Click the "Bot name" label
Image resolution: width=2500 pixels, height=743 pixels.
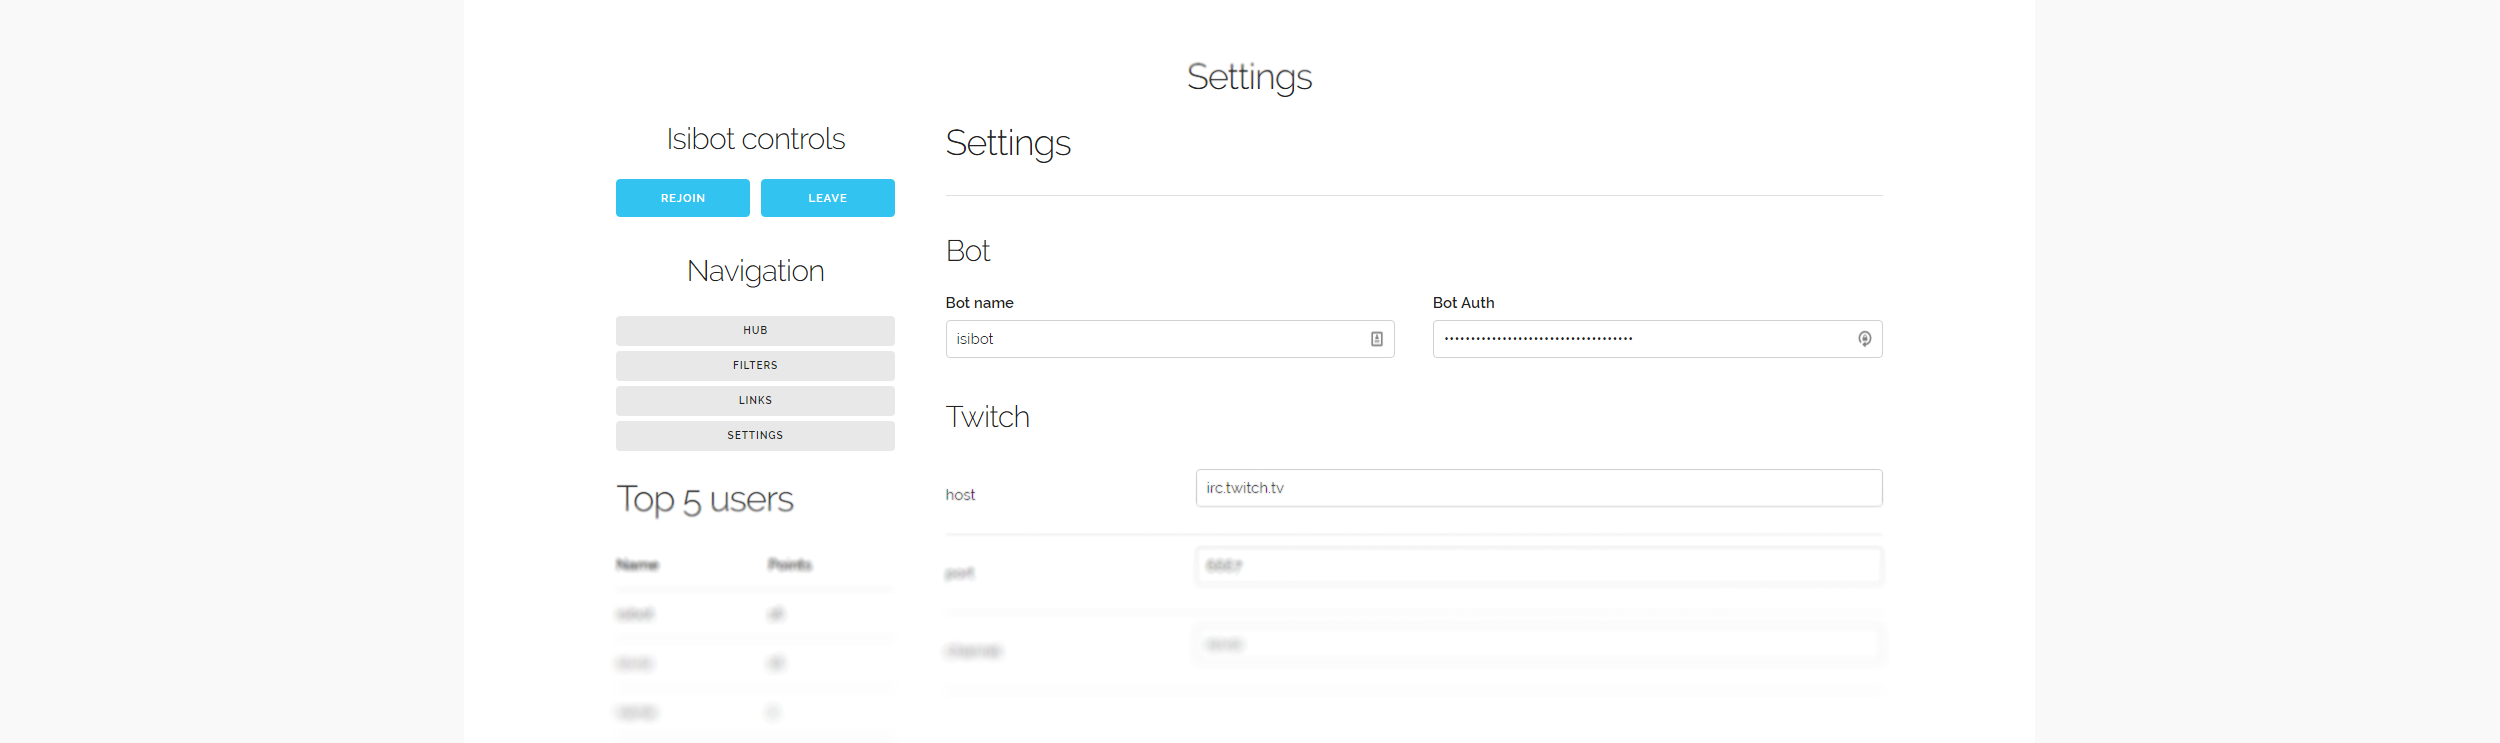coord(979,303)
